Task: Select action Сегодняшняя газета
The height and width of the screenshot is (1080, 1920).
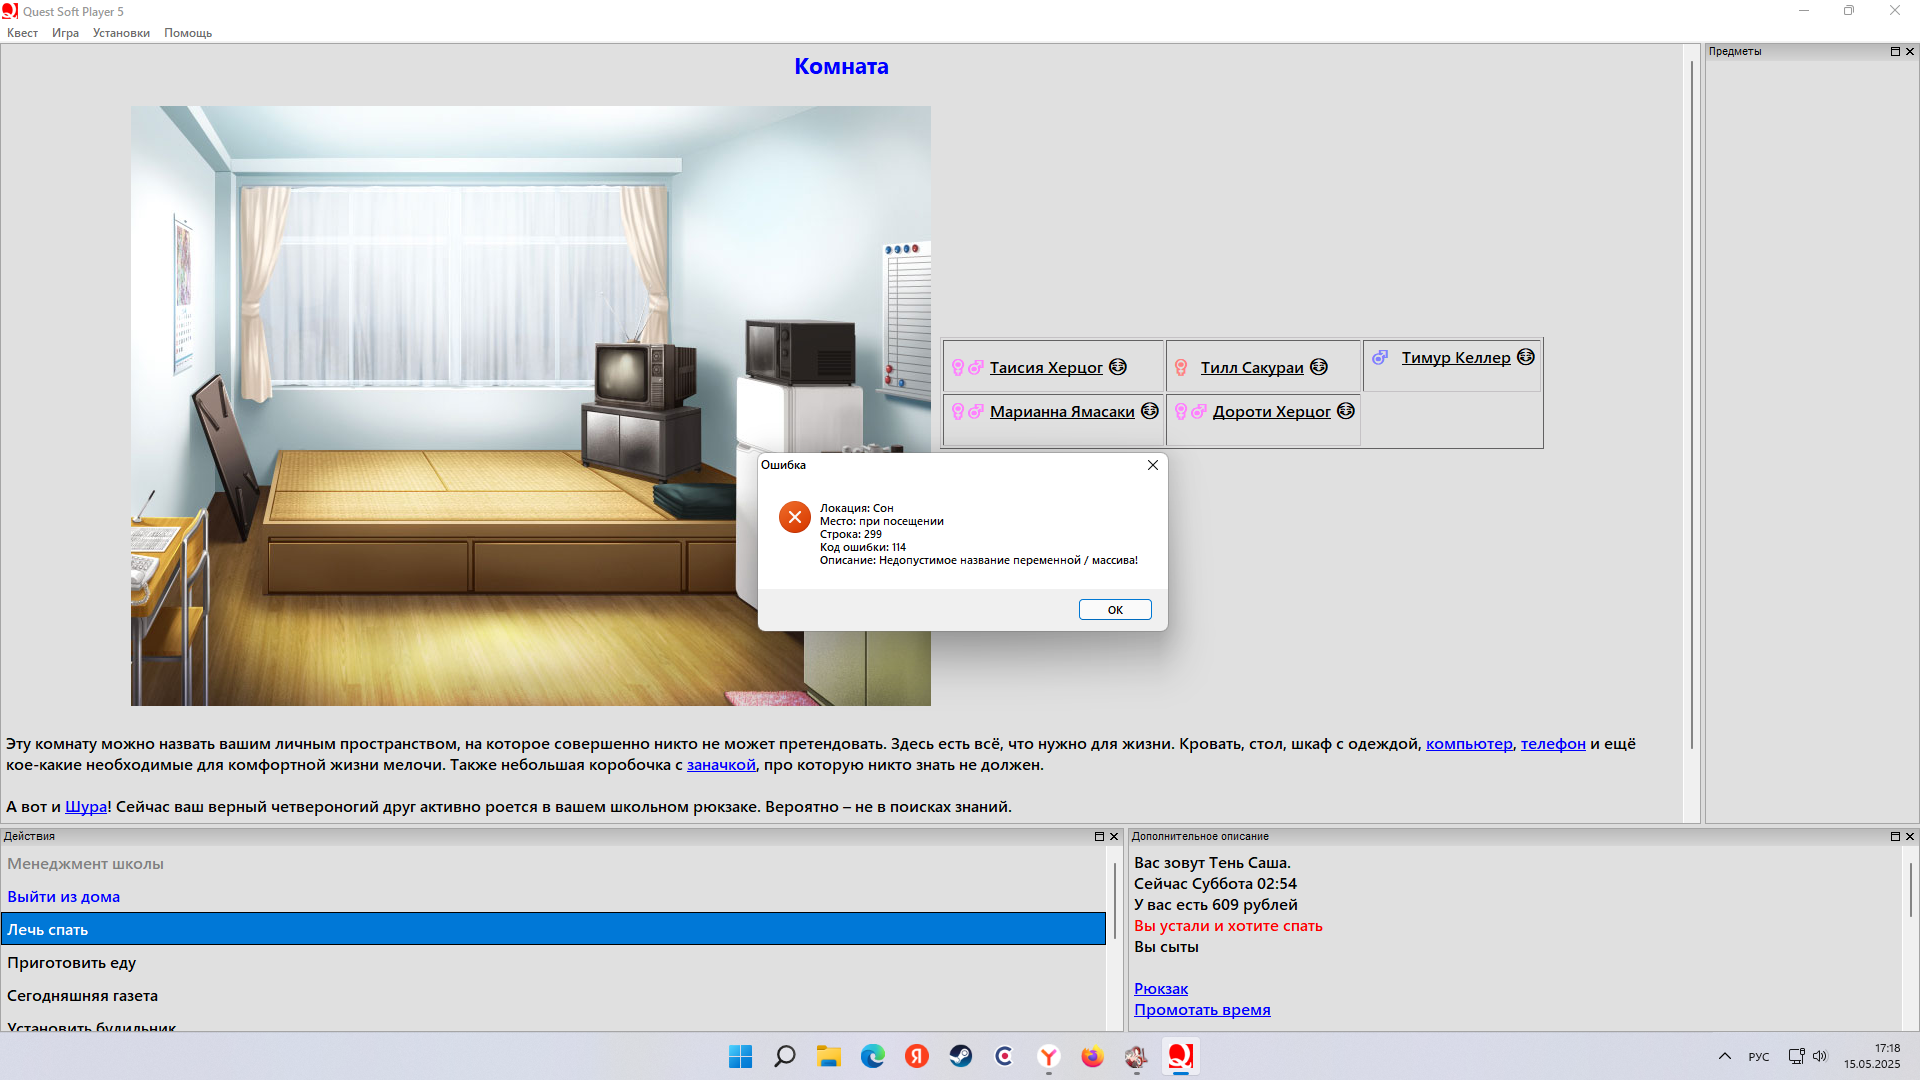Action: tap(553, 996)
